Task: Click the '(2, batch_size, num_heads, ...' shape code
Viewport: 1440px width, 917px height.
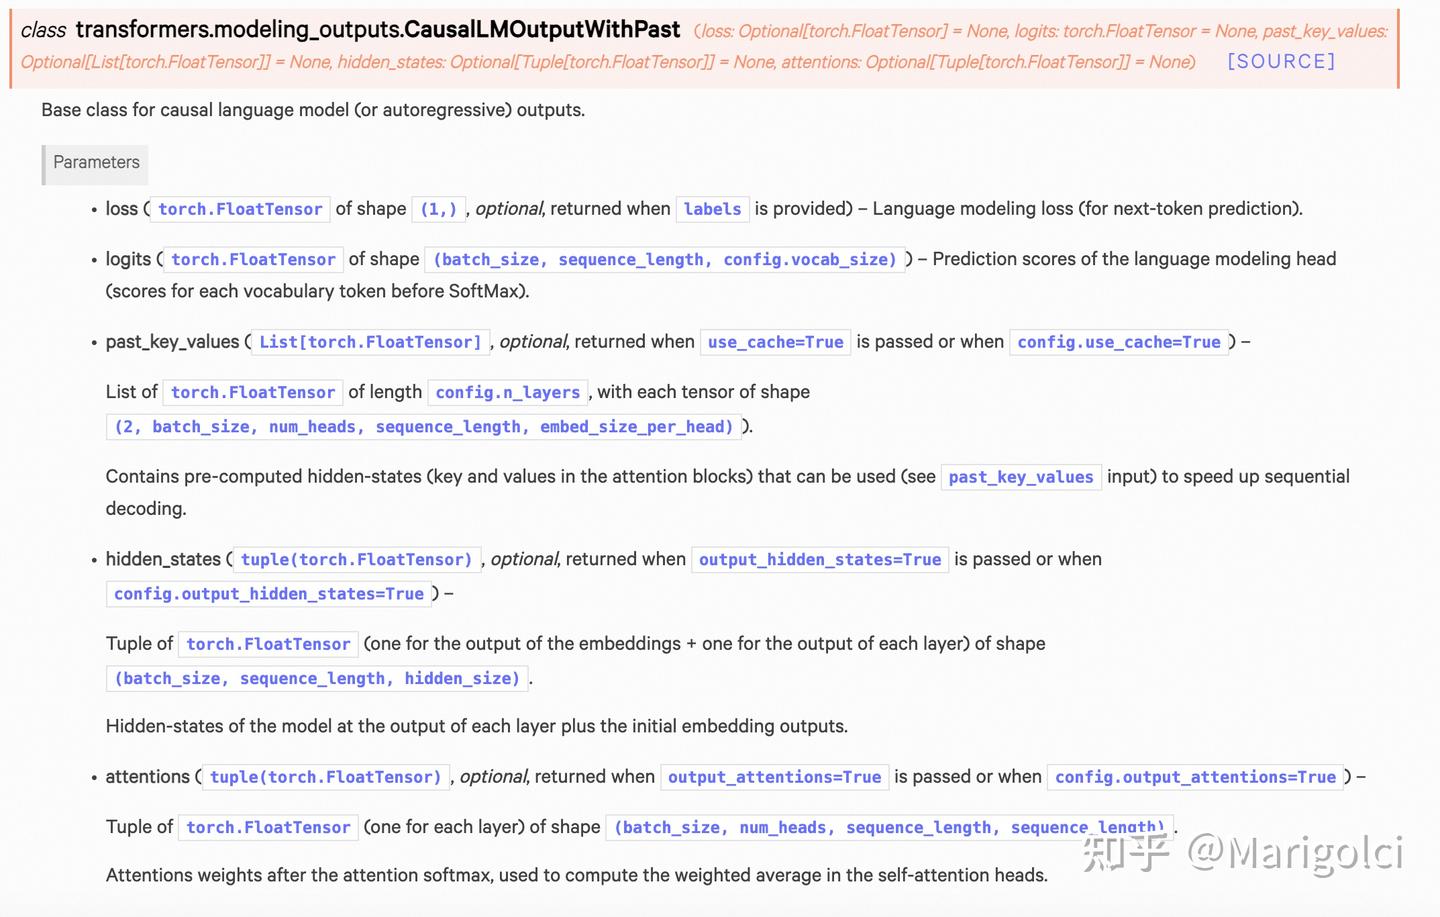Action: (x=424, y=427)
